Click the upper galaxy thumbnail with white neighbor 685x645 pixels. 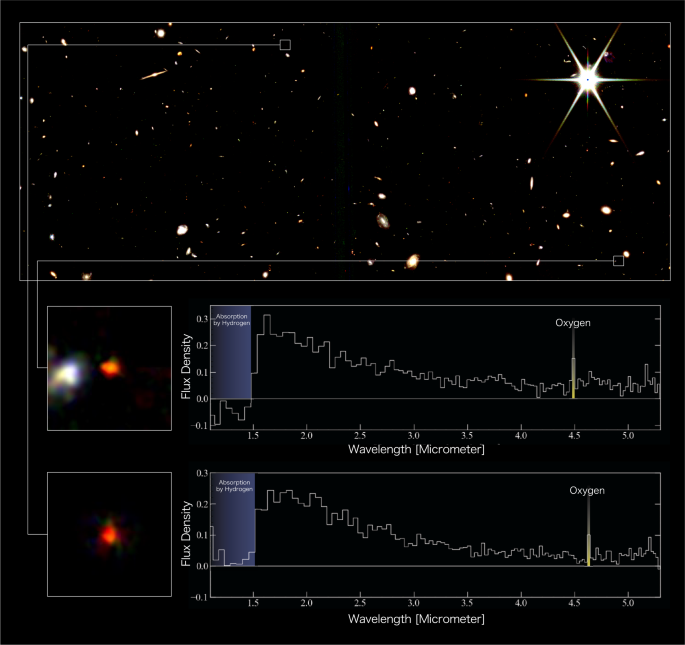pyautogui.click(x=109, y=368)
